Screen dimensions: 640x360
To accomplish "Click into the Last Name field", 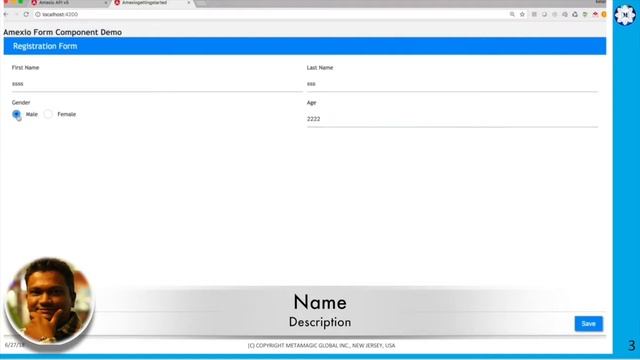I will click(x=452, y=84).
